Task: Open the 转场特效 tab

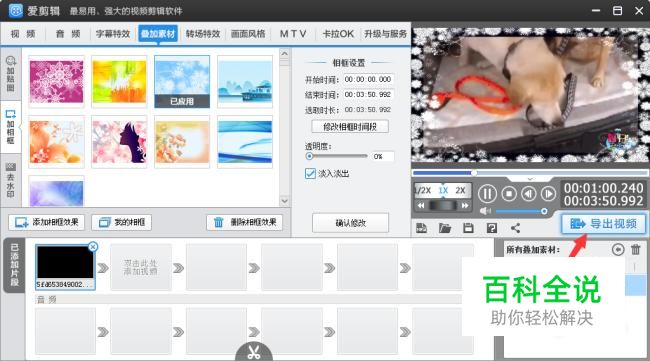Action: tap(203, 34)
